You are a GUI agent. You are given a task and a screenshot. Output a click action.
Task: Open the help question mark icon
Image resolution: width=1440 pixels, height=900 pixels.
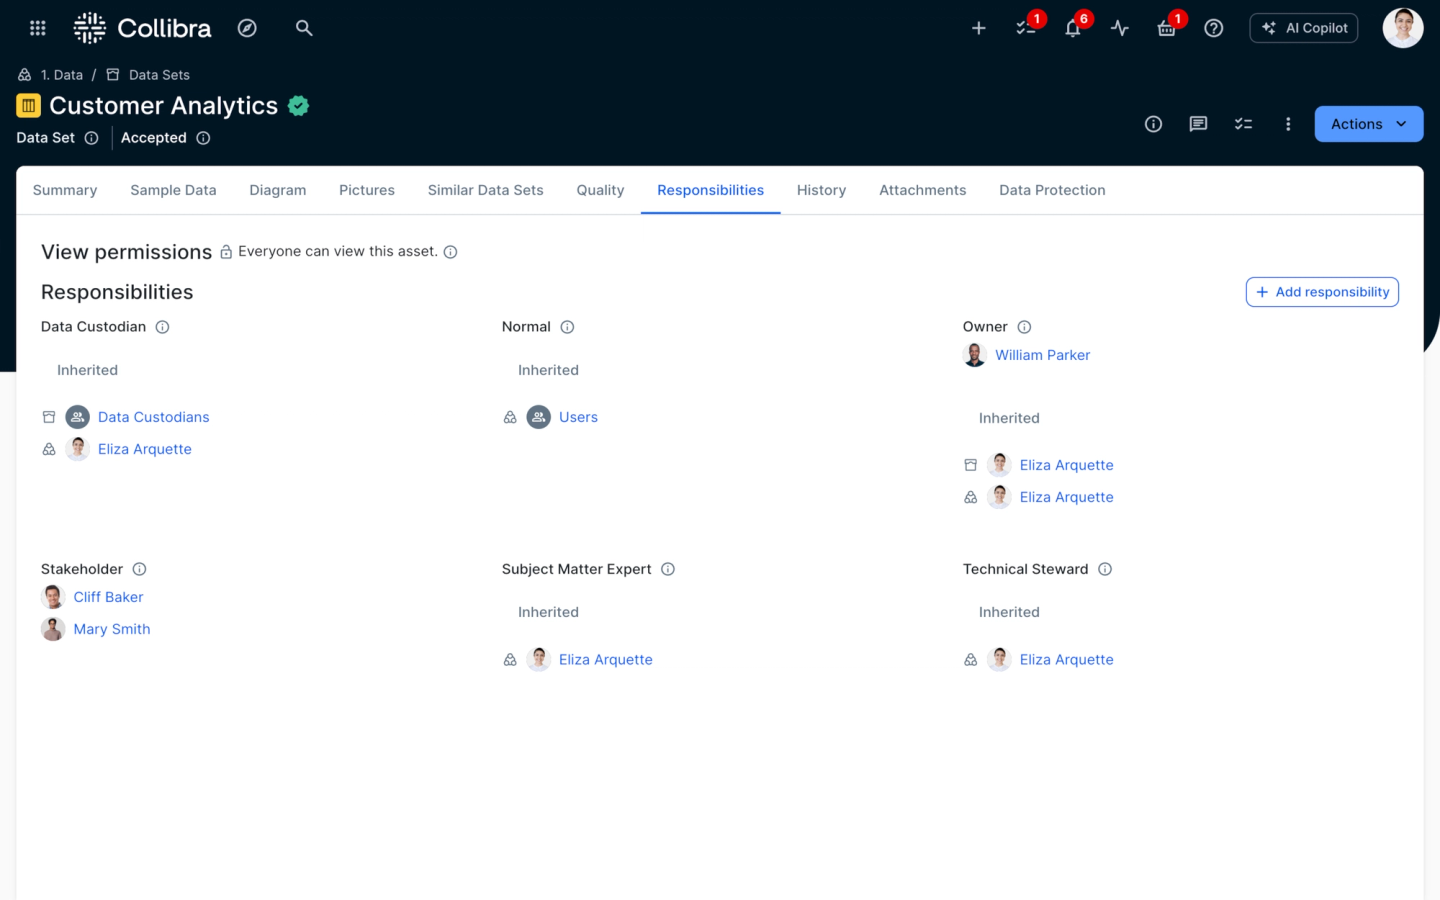coord(1213,28)
